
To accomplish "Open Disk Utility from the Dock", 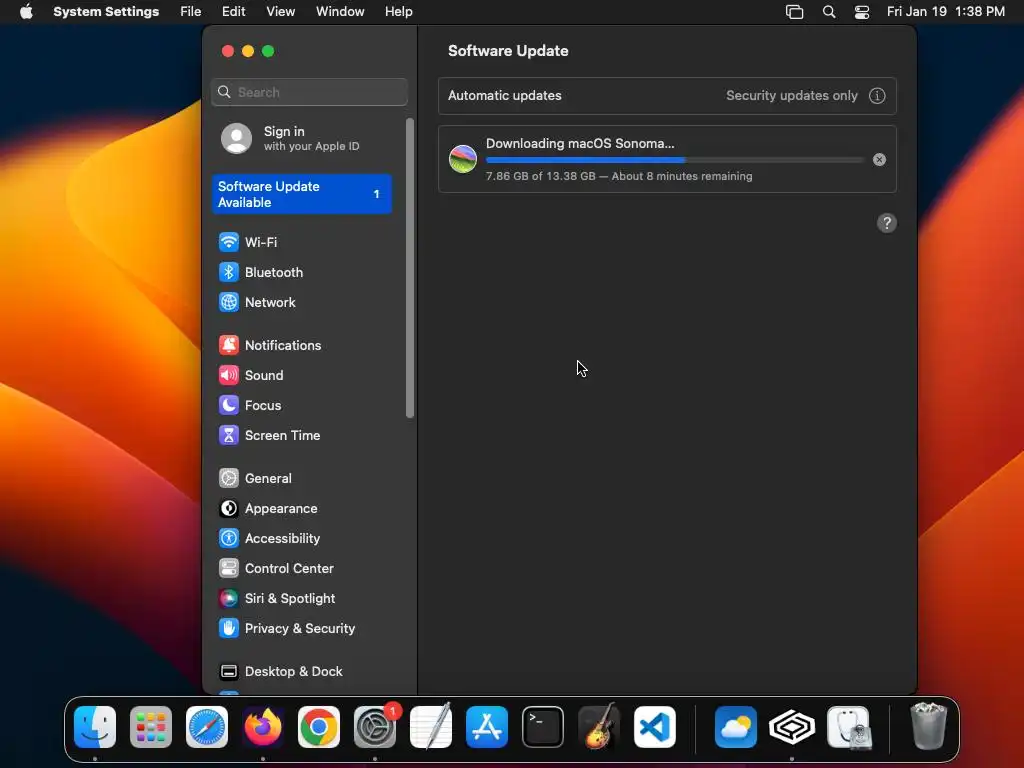I will coord(848,727).
